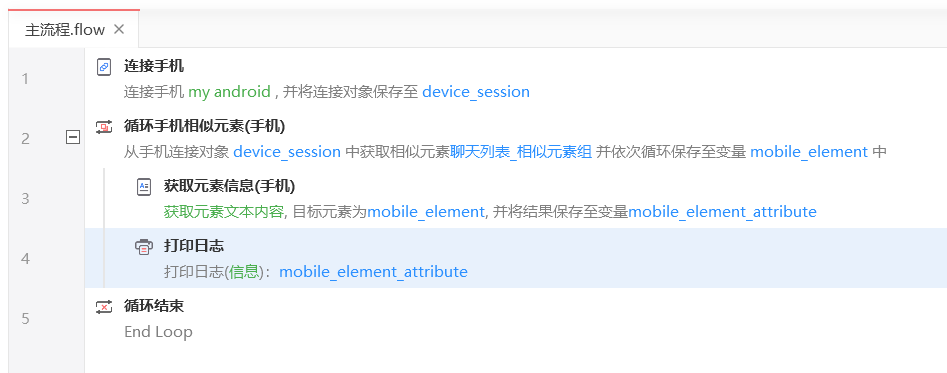The image size is (947, 373).
Task: Select line number 1 in the gutter
Action: 25,78
